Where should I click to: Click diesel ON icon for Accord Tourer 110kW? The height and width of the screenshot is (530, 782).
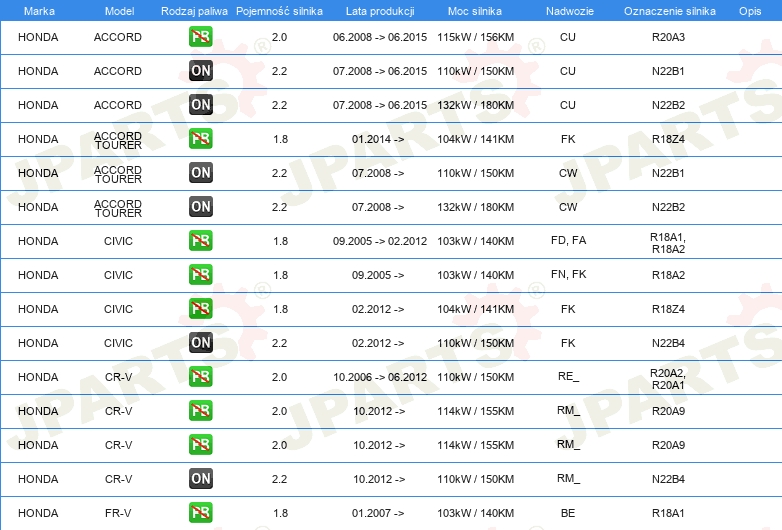coord(200,173)
